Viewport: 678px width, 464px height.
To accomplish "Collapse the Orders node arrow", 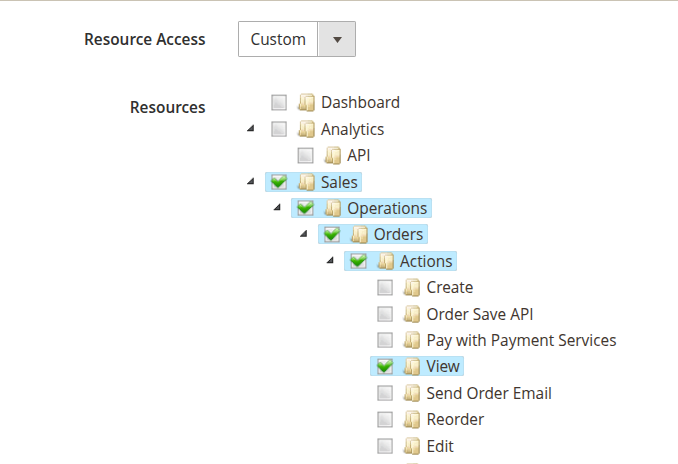I will click(303, 234).
